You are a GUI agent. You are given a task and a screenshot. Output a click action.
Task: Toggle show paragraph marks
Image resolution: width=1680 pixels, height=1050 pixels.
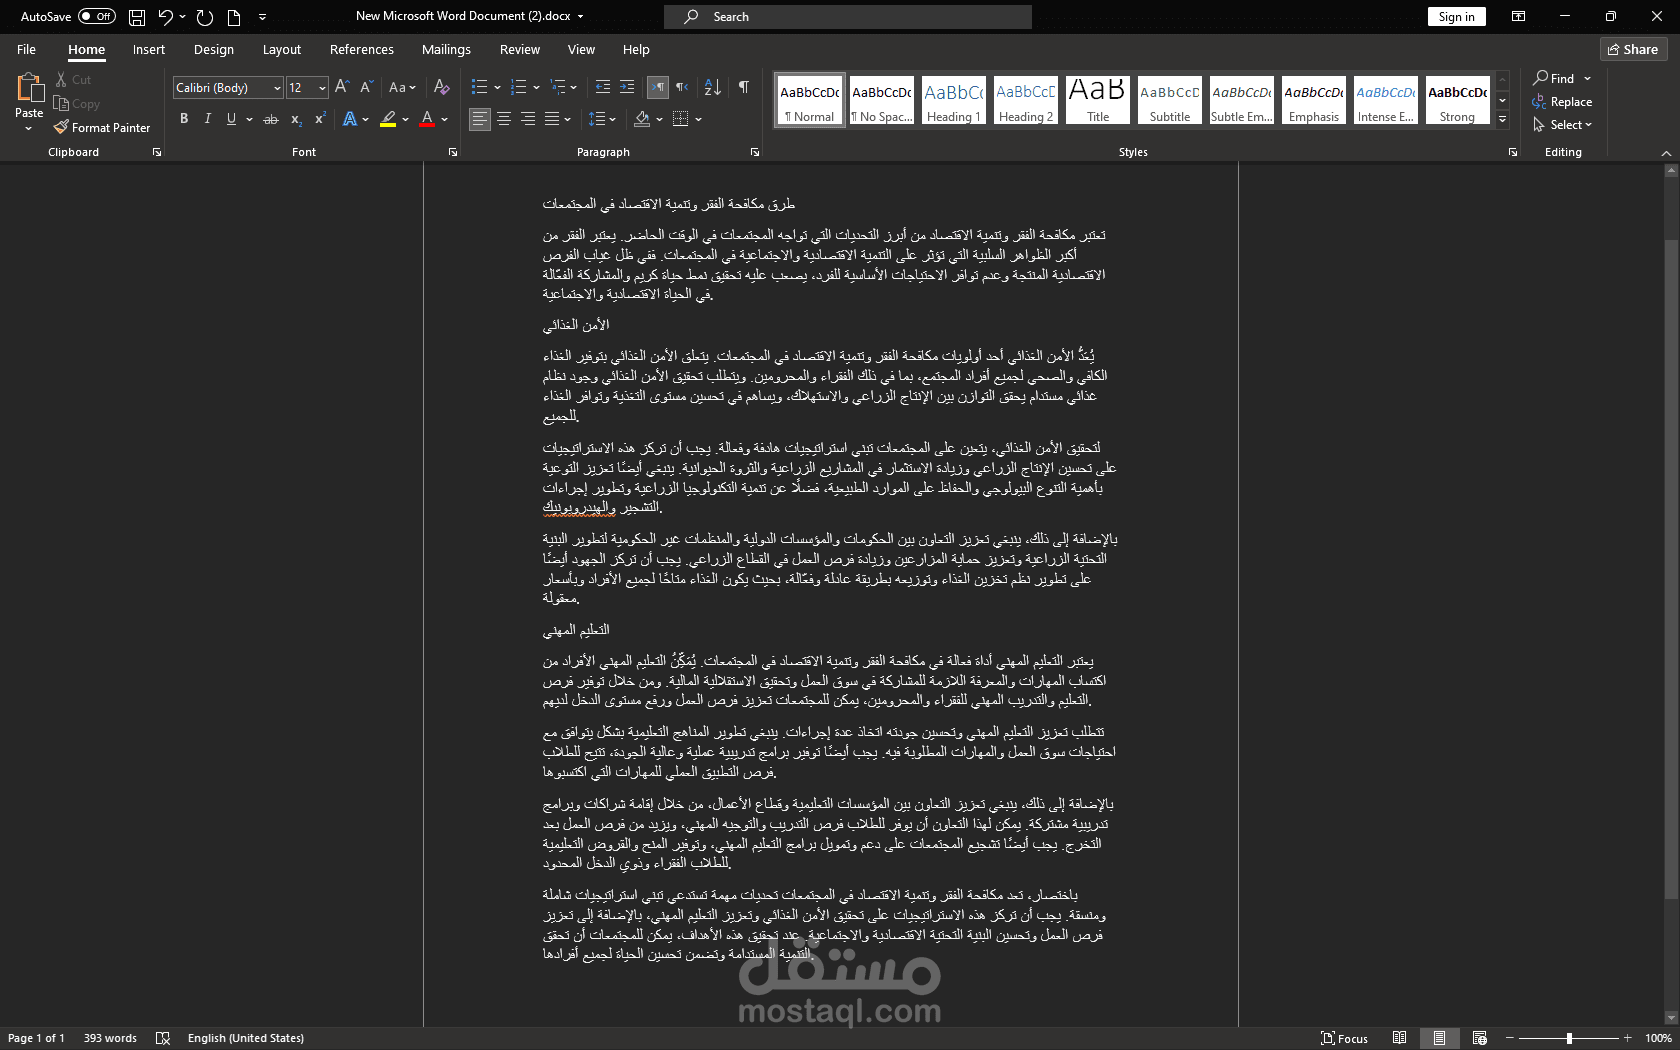744,87
